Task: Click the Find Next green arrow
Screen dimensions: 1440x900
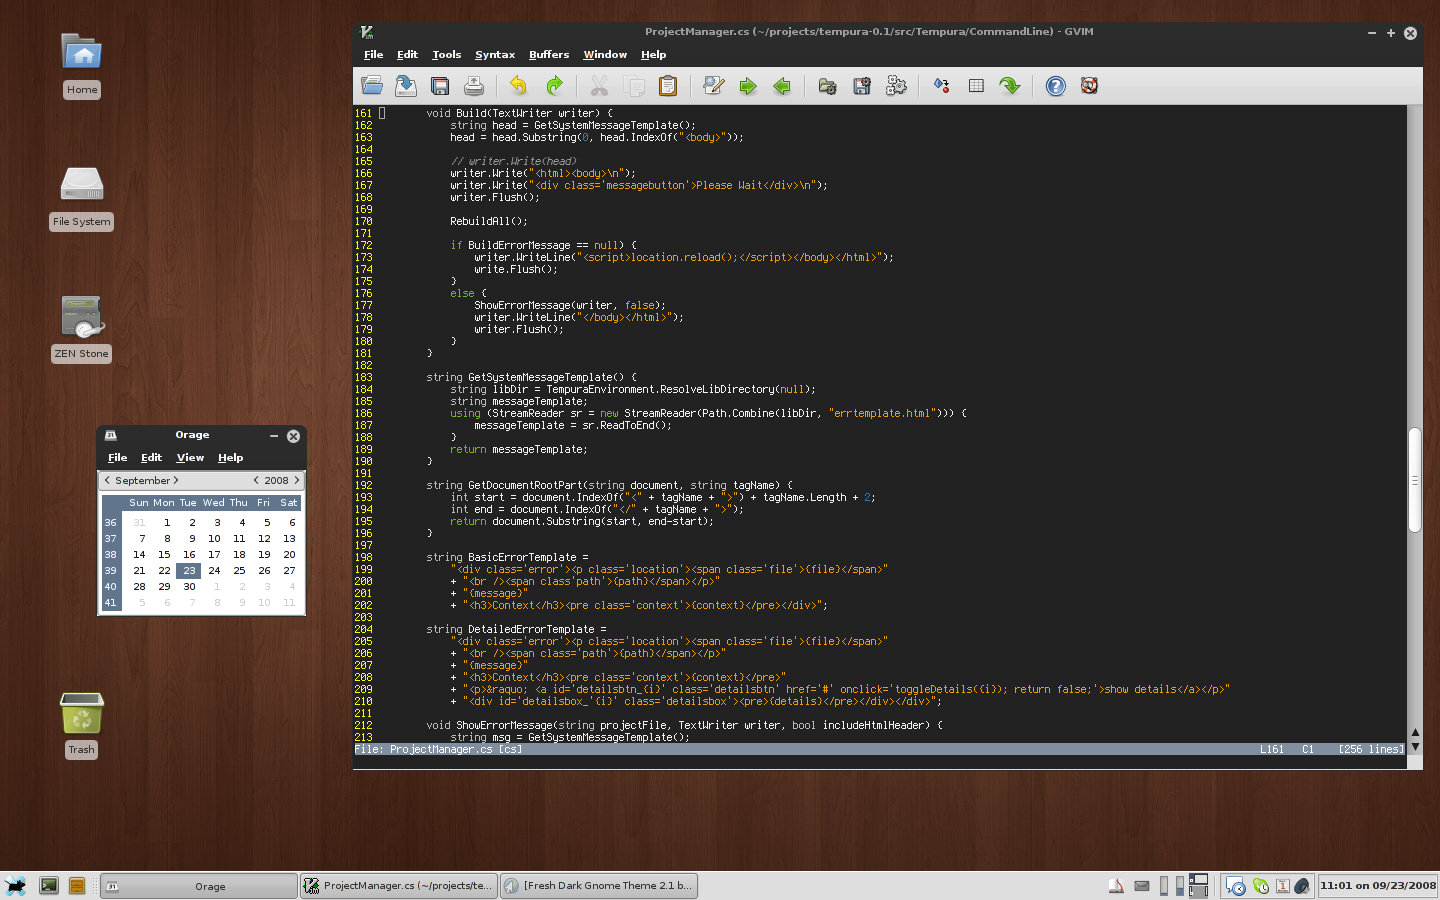Action: point(748,86)
